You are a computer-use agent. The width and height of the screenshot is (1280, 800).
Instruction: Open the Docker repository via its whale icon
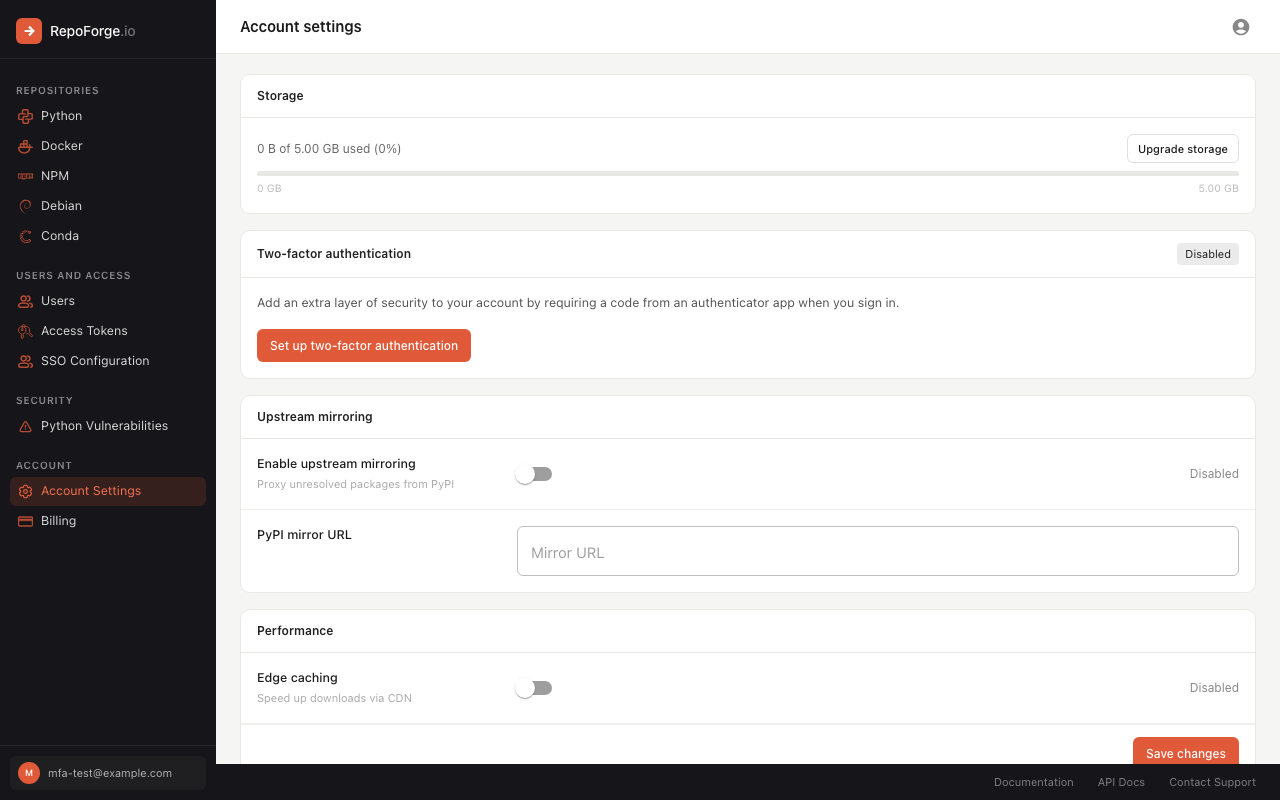coord(24,145)
